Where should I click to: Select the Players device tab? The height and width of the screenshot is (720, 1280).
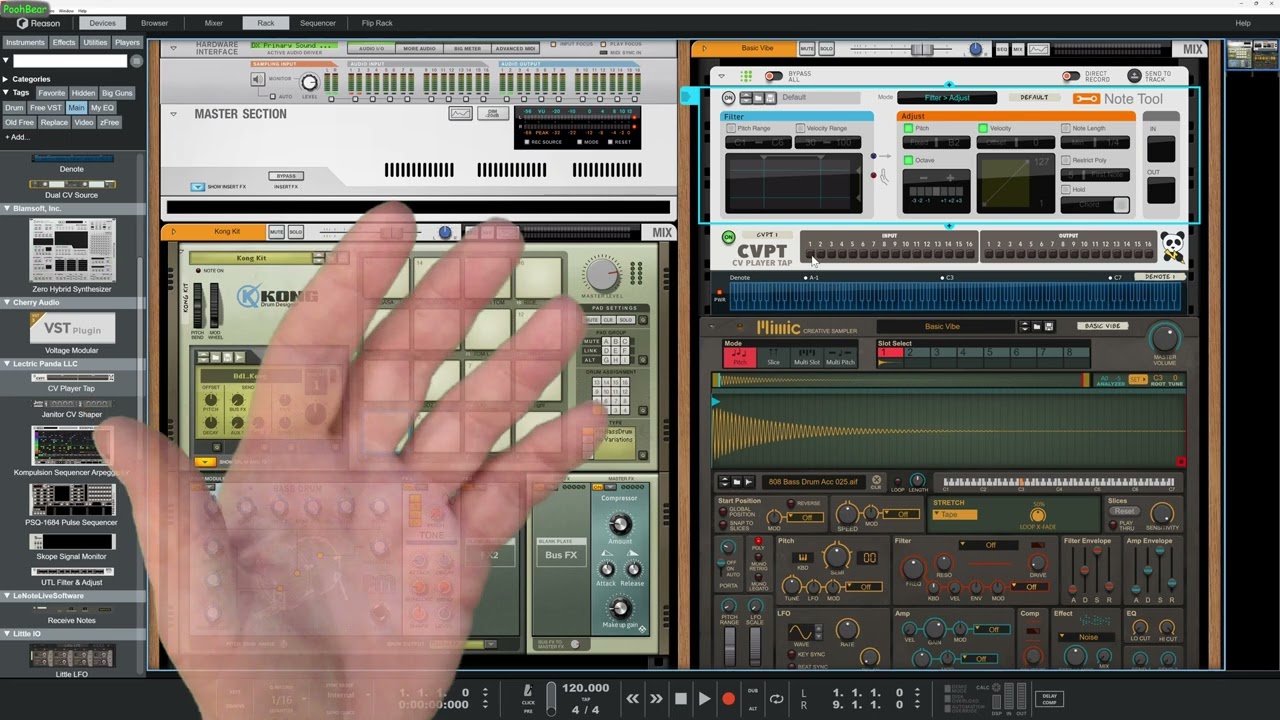click(x=127, y=43)
